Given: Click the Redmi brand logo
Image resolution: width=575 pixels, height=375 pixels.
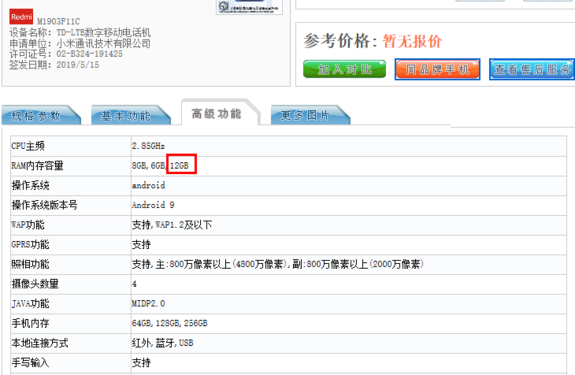Looking at the screenshot, I should pos(21,16).
